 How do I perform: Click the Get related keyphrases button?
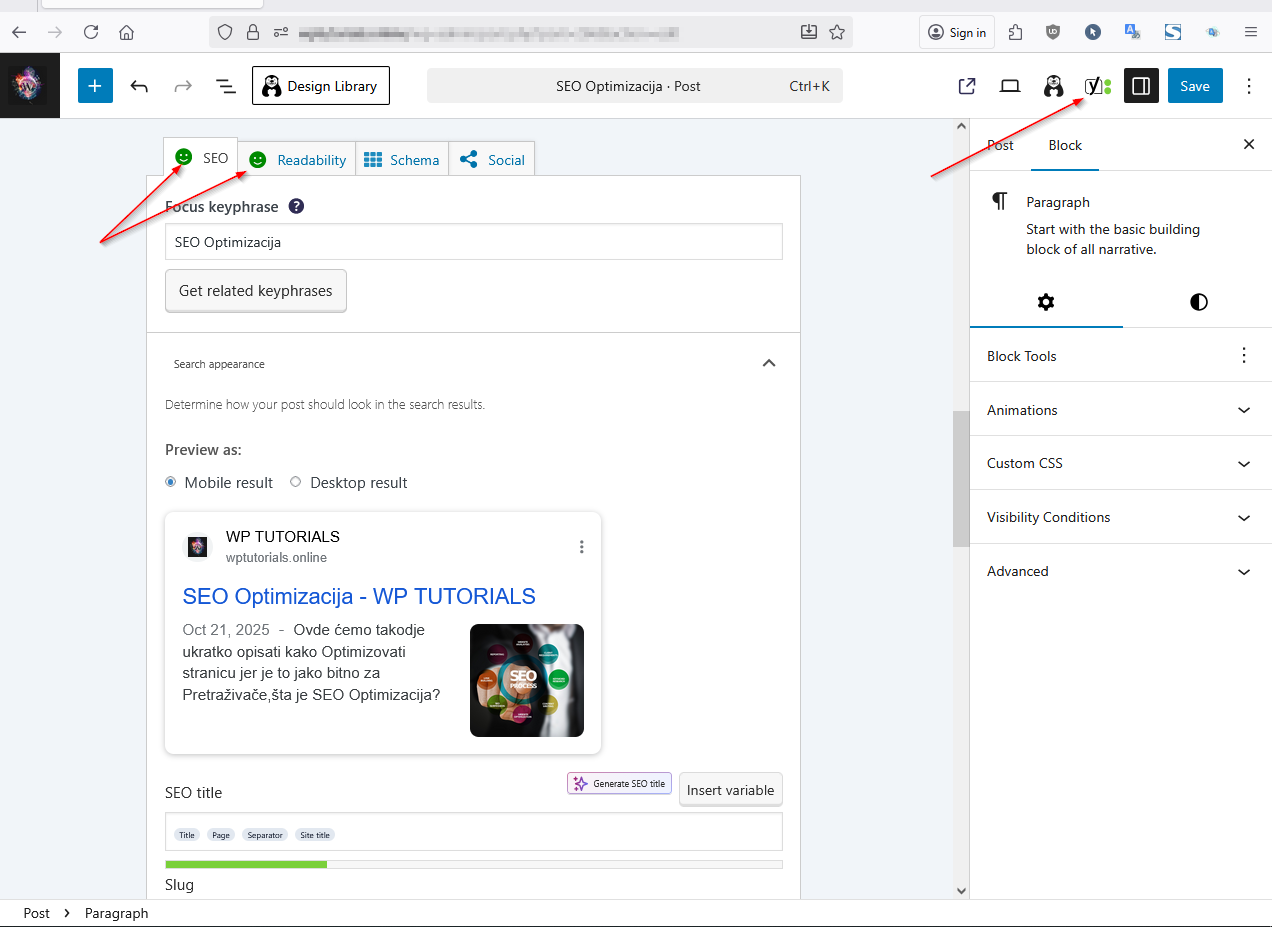pos(255,291)
